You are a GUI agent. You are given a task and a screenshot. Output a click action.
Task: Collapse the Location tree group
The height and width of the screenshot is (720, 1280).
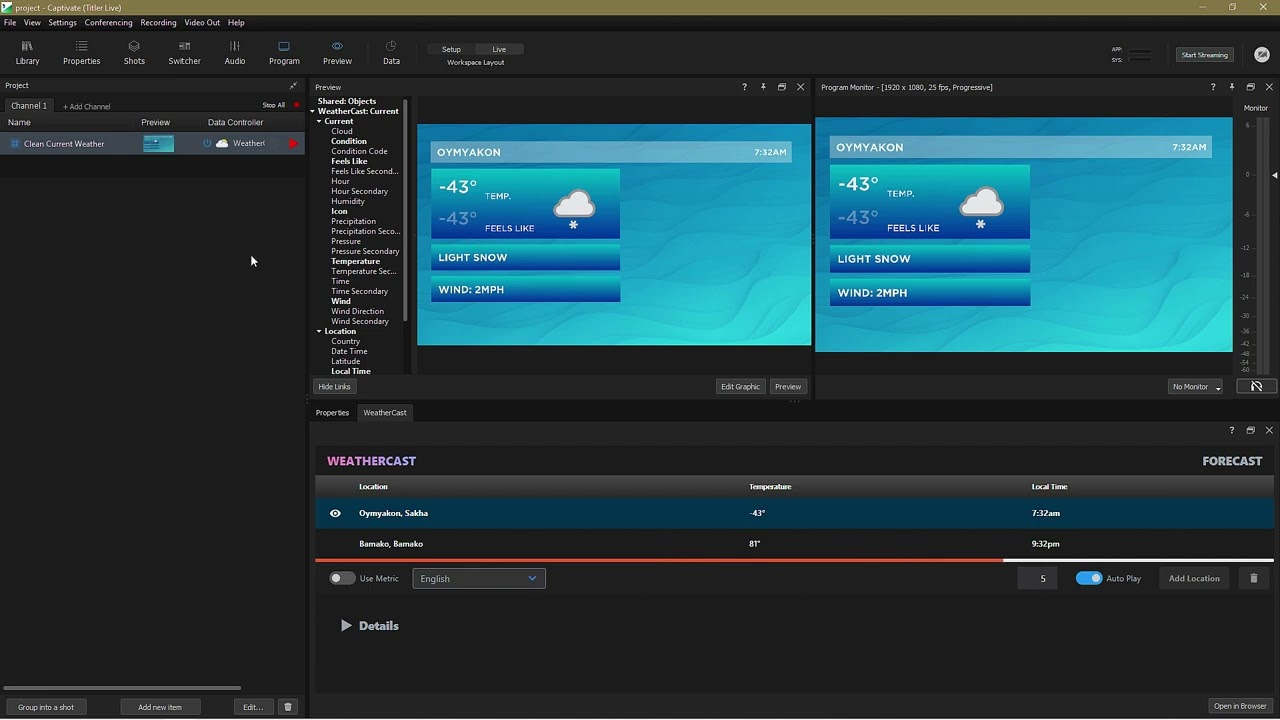[319, 331]
